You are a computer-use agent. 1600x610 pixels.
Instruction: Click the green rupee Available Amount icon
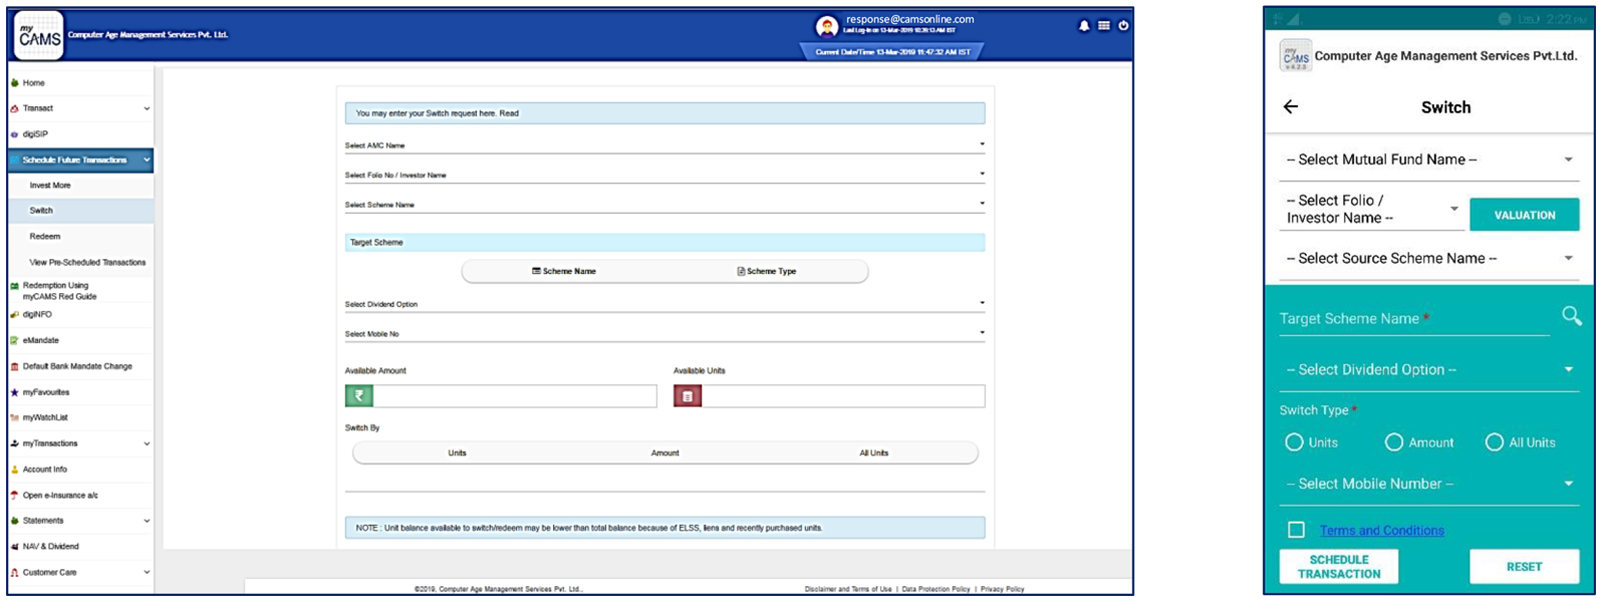coord(359,396)
